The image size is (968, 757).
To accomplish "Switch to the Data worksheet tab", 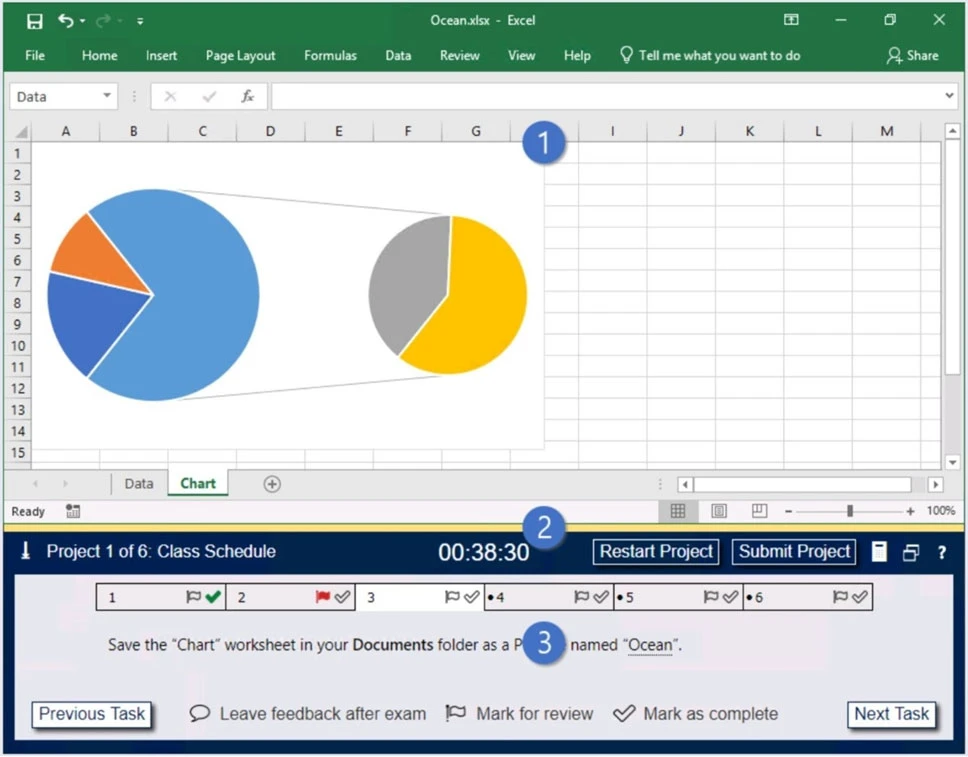I will [x=139, y=484].
